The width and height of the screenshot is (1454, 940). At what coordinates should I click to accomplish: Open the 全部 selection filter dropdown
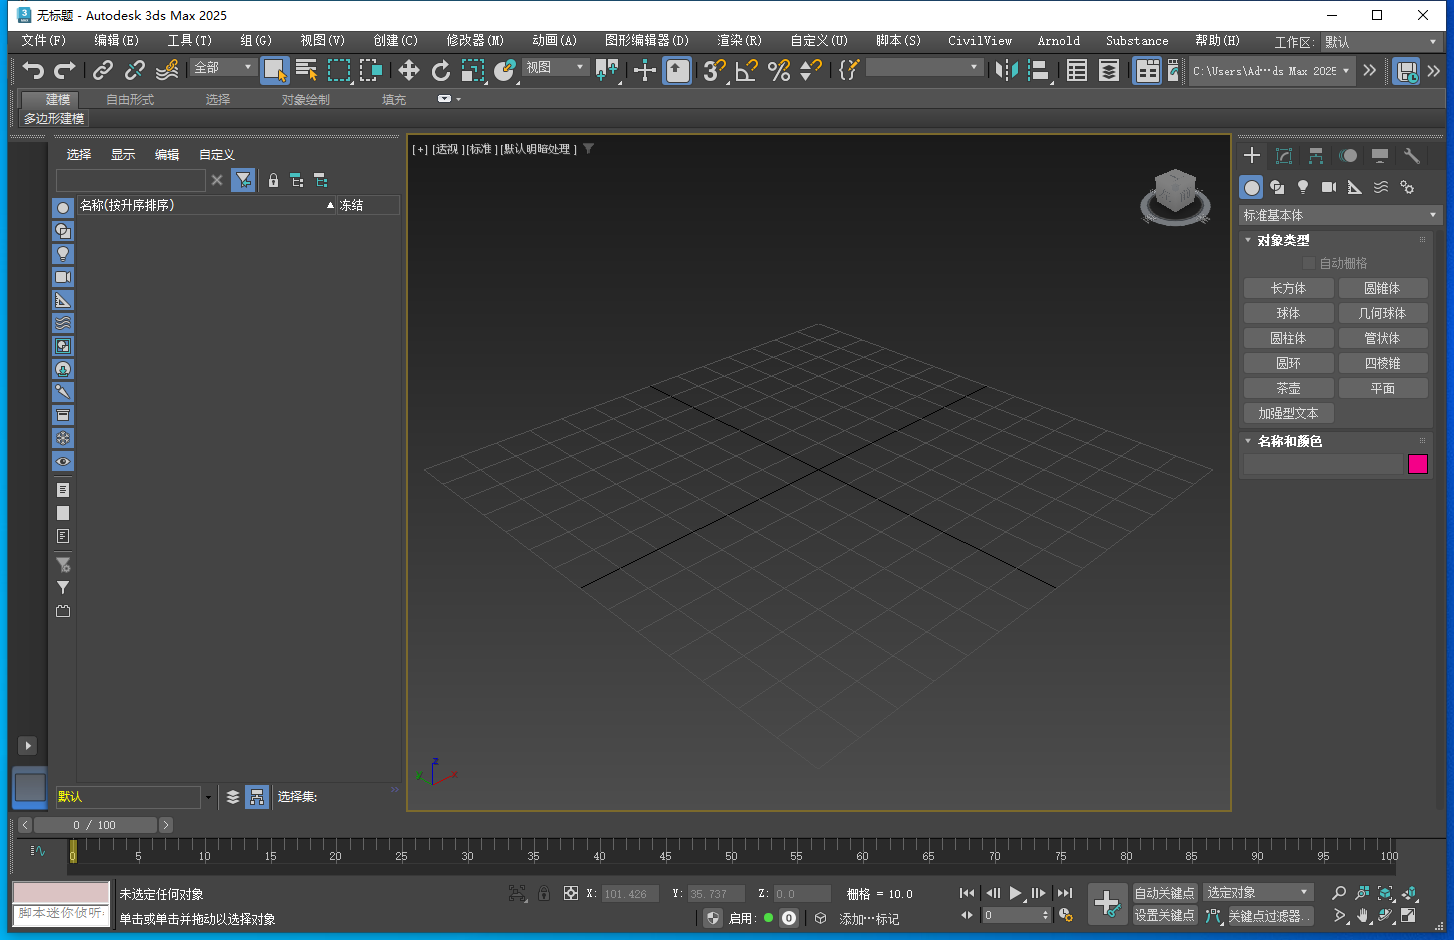(x=223, y=67)
